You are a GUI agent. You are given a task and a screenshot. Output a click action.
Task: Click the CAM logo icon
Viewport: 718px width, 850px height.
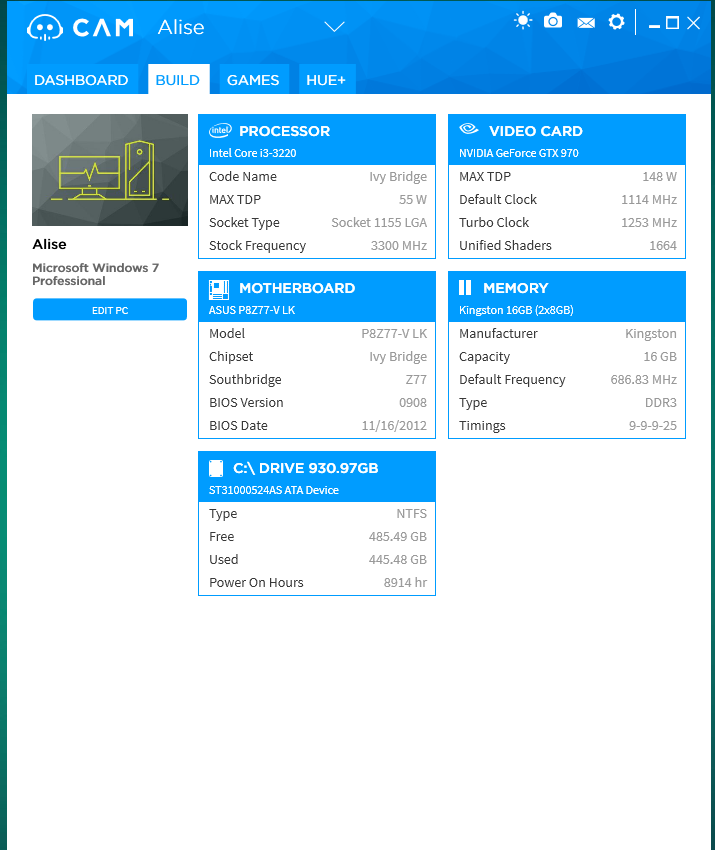pos(45,27)
